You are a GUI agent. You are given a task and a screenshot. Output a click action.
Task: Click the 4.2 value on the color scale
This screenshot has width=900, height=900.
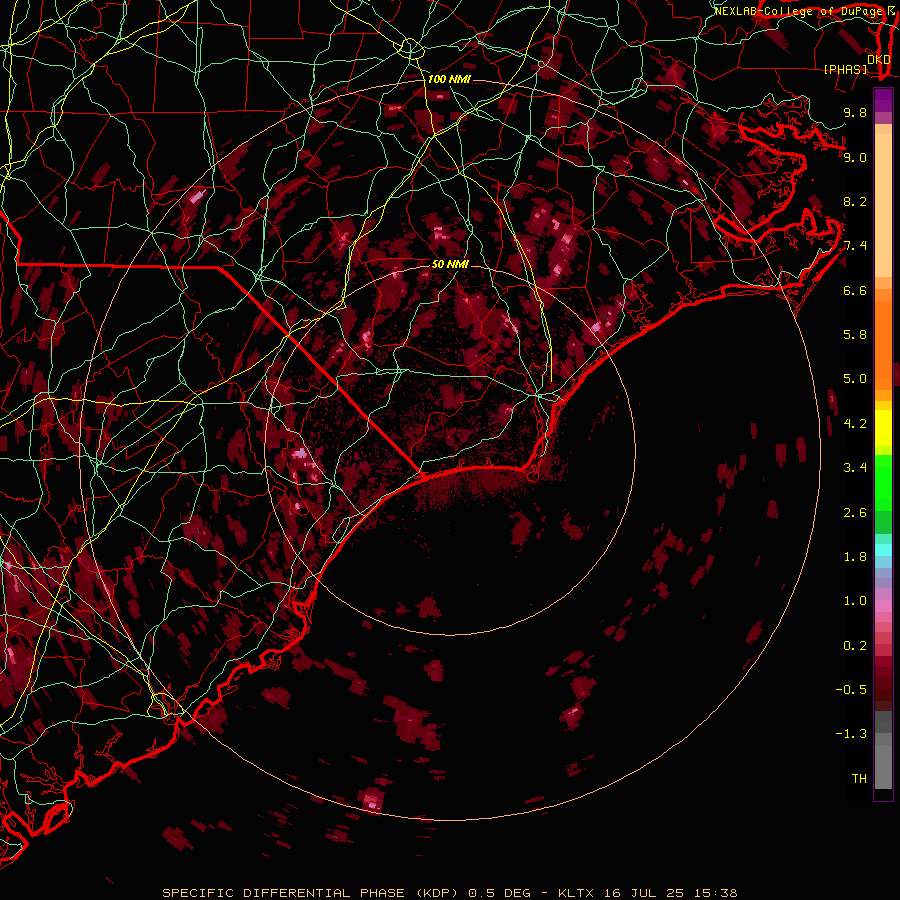[855, 424]
